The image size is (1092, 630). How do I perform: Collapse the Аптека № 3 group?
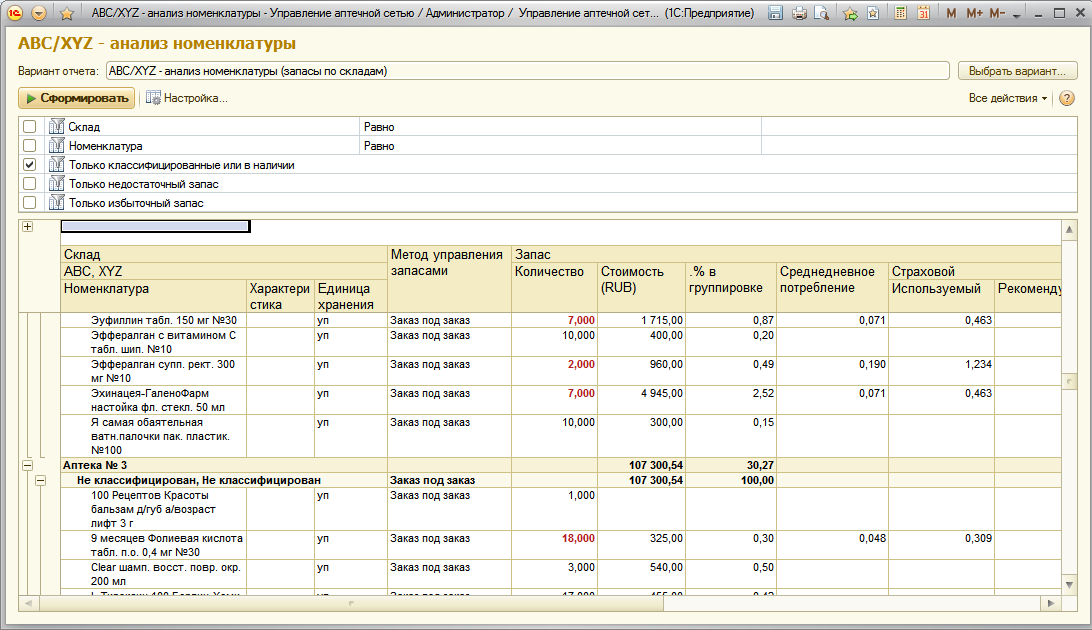(x=27, y=465)
